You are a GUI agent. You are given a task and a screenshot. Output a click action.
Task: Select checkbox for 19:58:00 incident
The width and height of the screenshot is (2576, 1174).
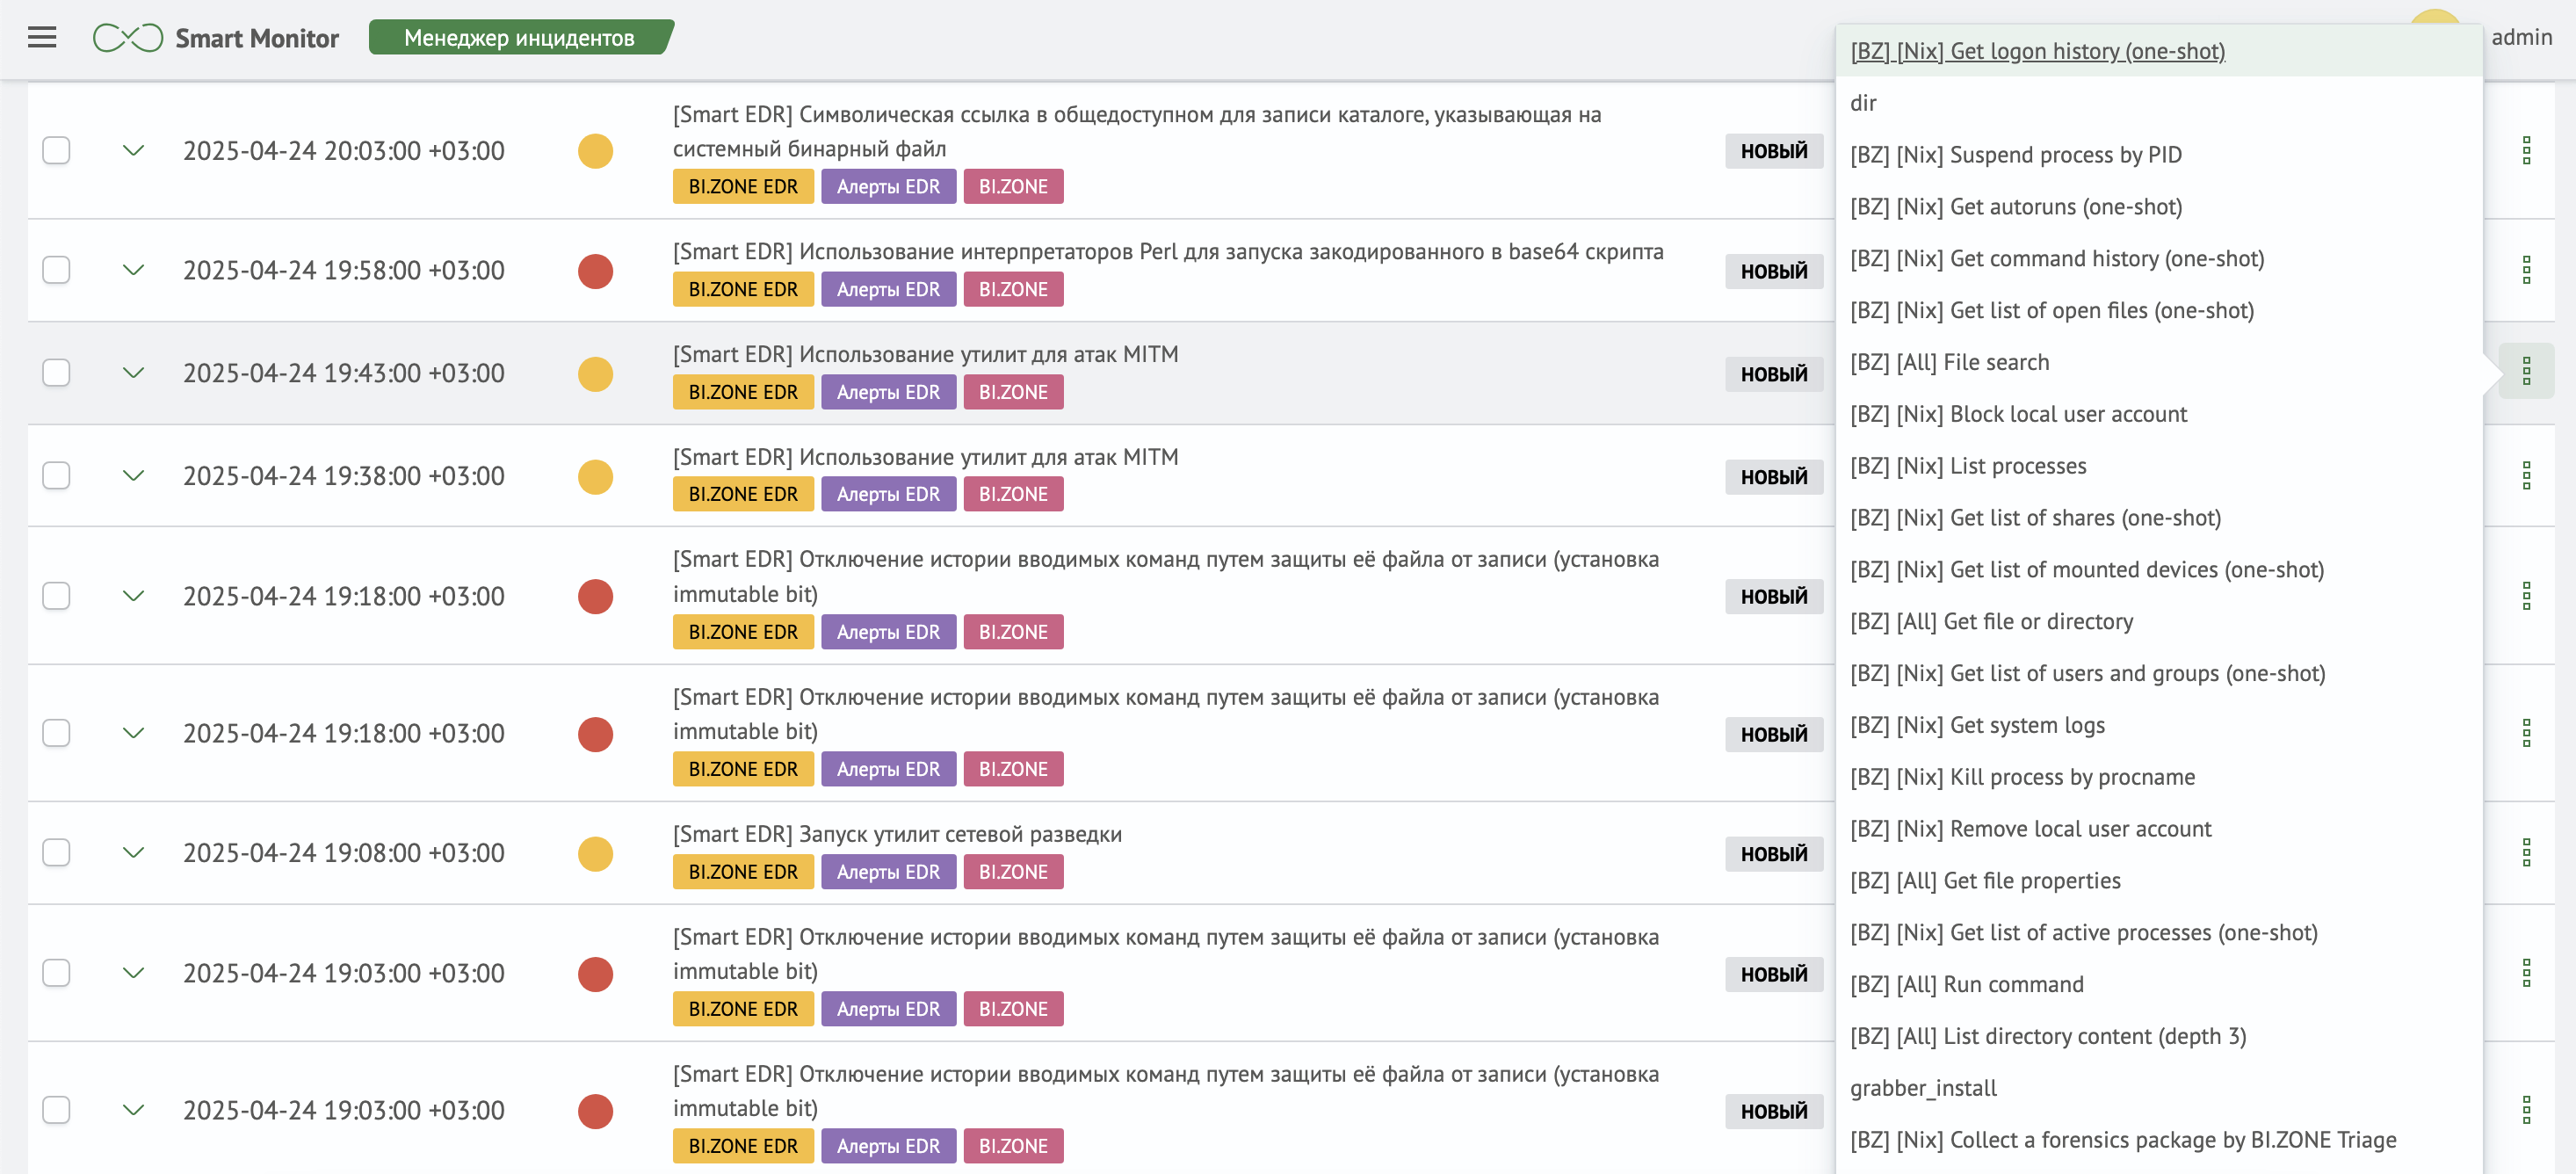(56, 270)
